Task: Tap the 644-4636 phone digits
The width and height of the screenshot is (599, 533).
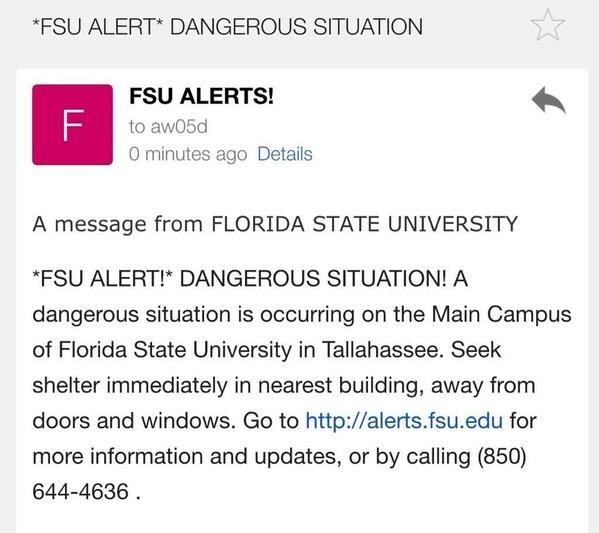Action: (x=81, y=491)
